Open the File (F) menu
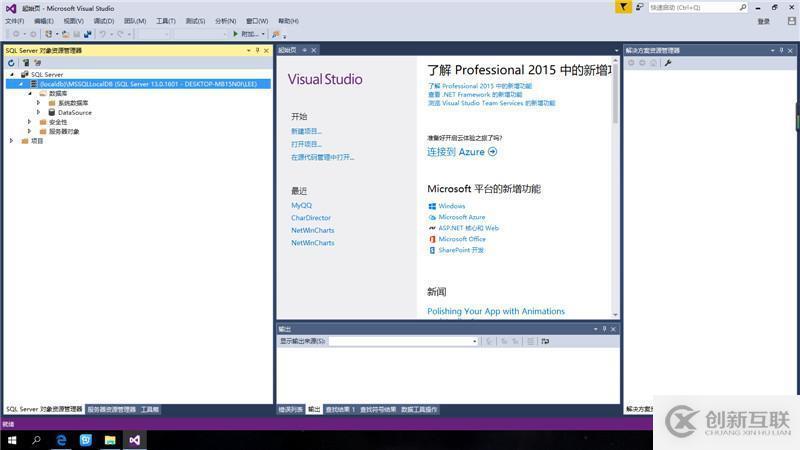Screen dimensions: 800x450 pos(14,21)
